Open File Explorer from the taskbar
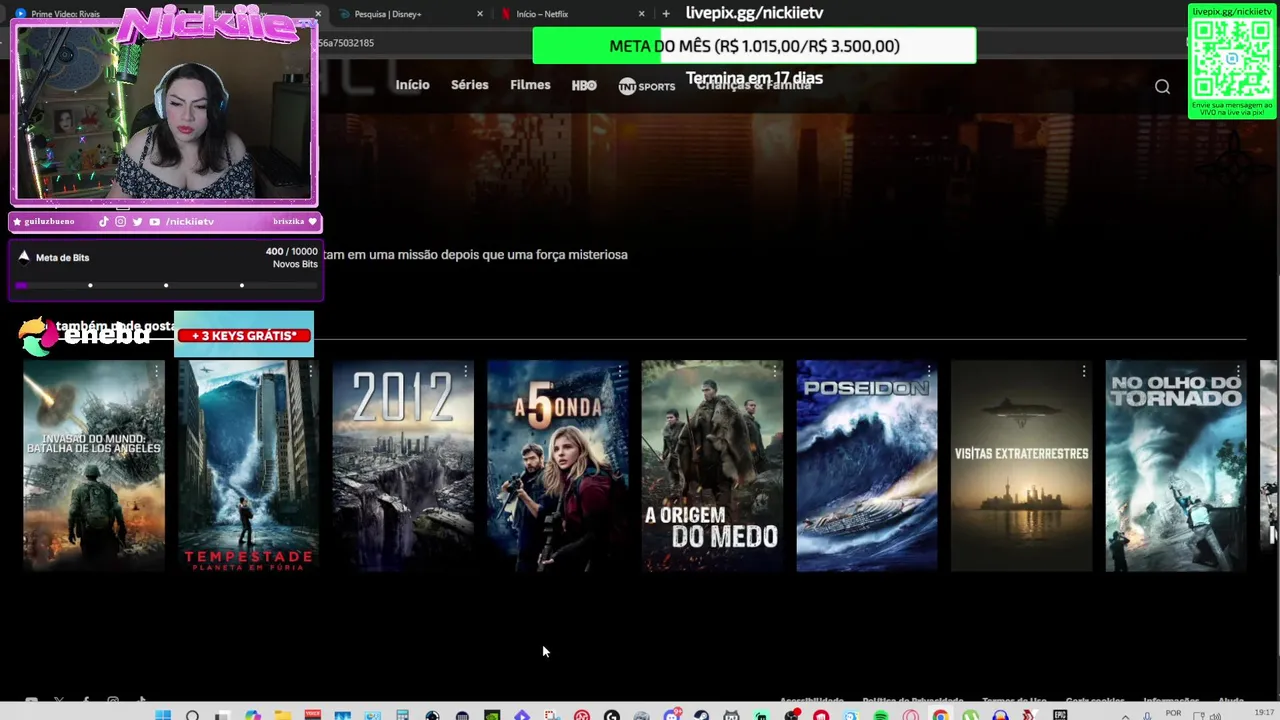 (x=282, y=715)
